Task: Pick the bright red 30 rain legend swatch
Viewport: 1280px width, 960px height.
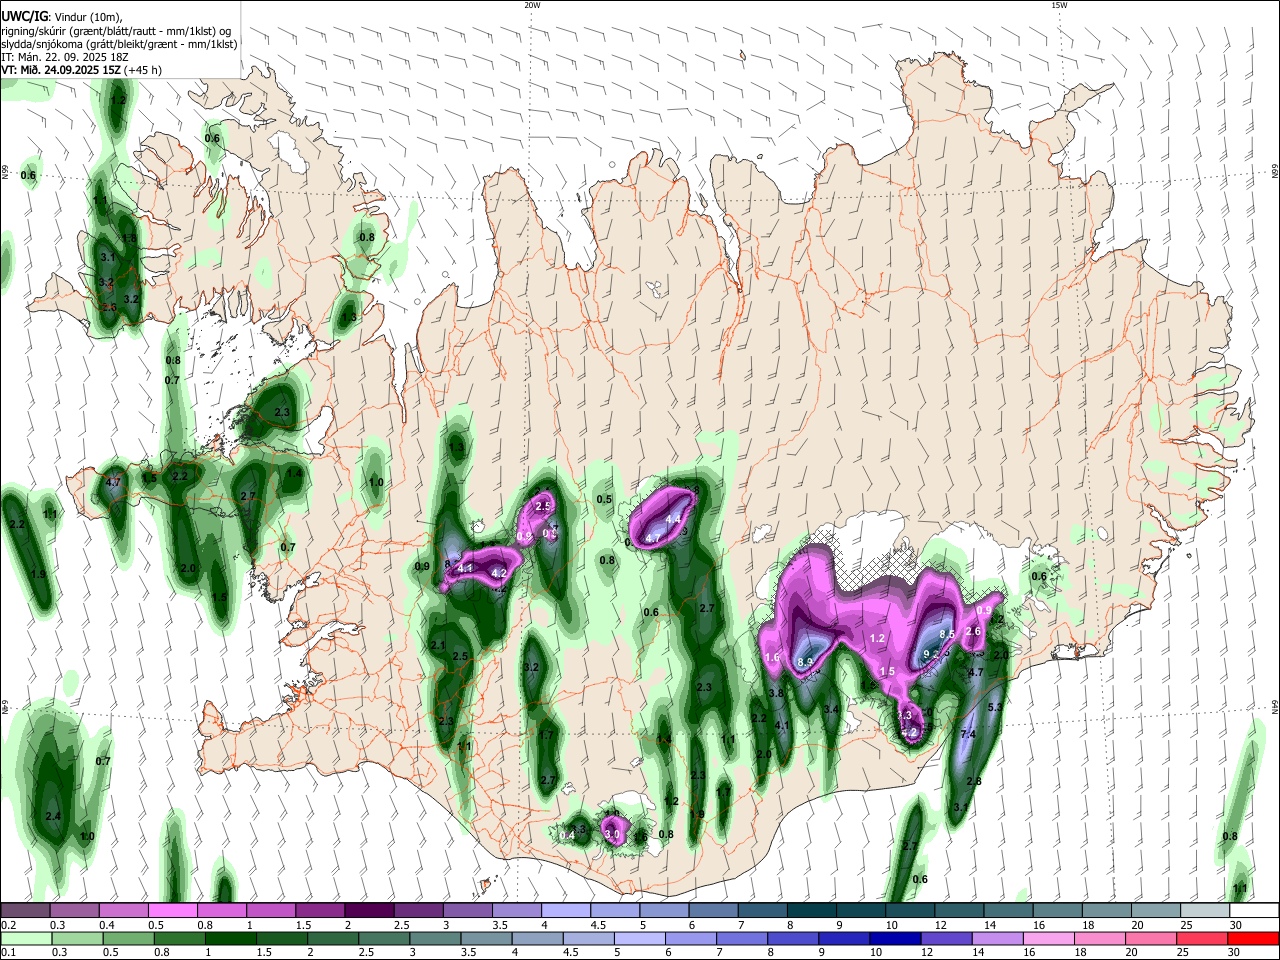Action: (x=1253, y=938)
